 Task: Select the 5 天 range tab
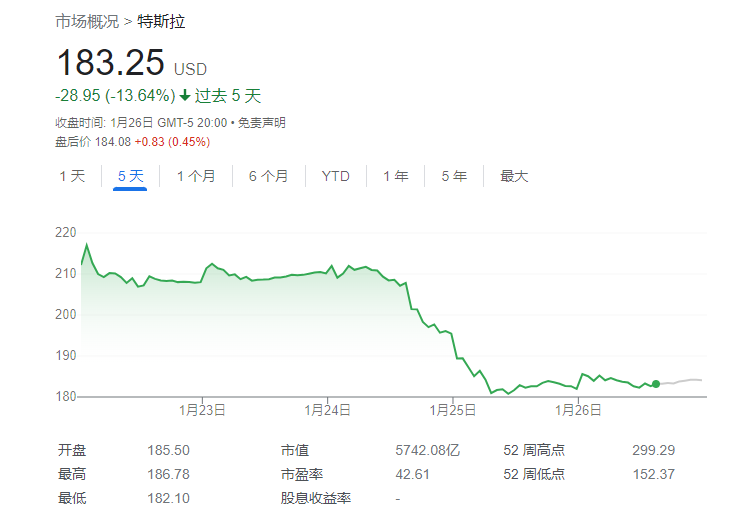130,176
